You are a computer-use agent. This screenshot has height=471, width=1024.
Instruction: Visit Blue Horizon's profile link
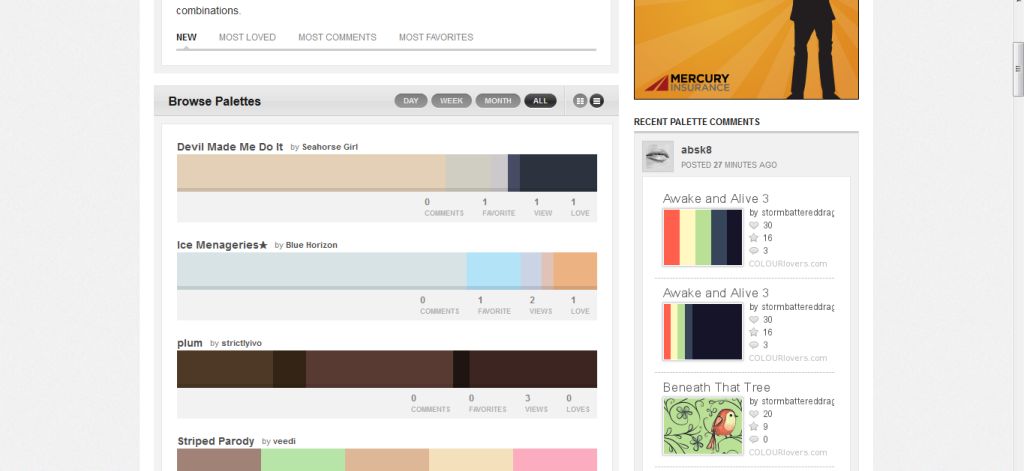point(311,245)
